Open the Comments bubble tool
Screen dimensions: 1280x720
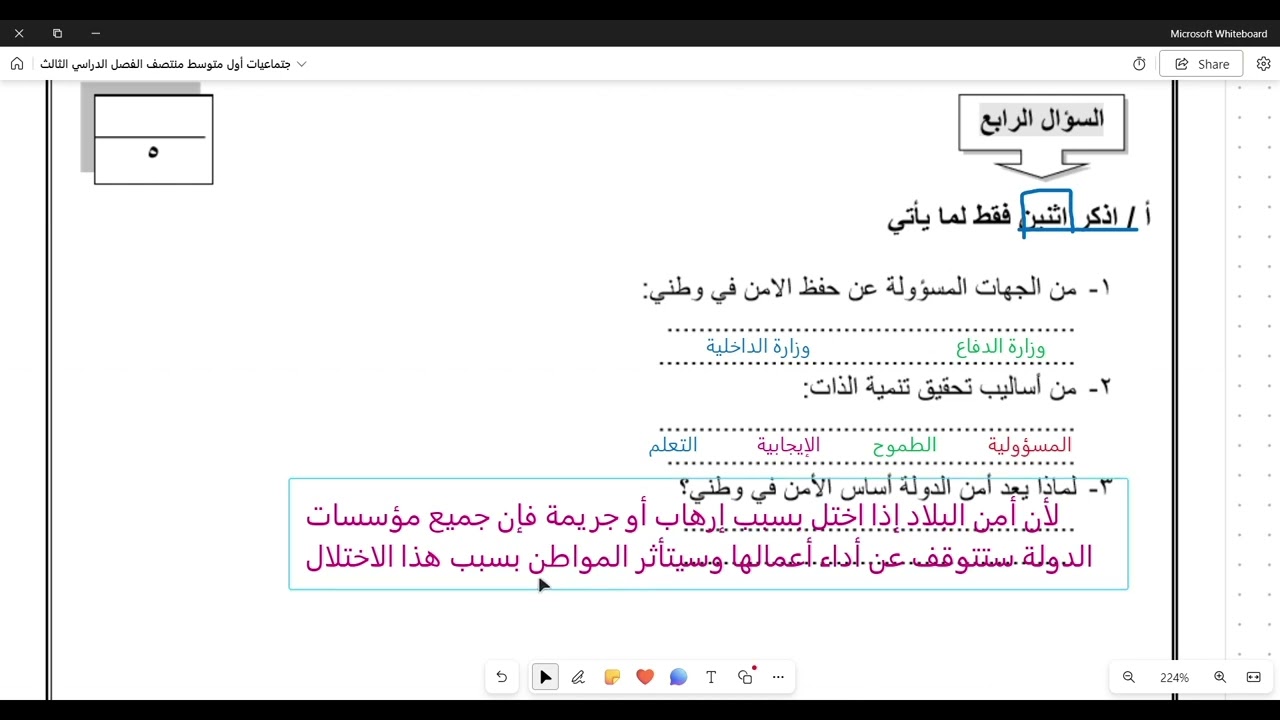coord(678,677)
